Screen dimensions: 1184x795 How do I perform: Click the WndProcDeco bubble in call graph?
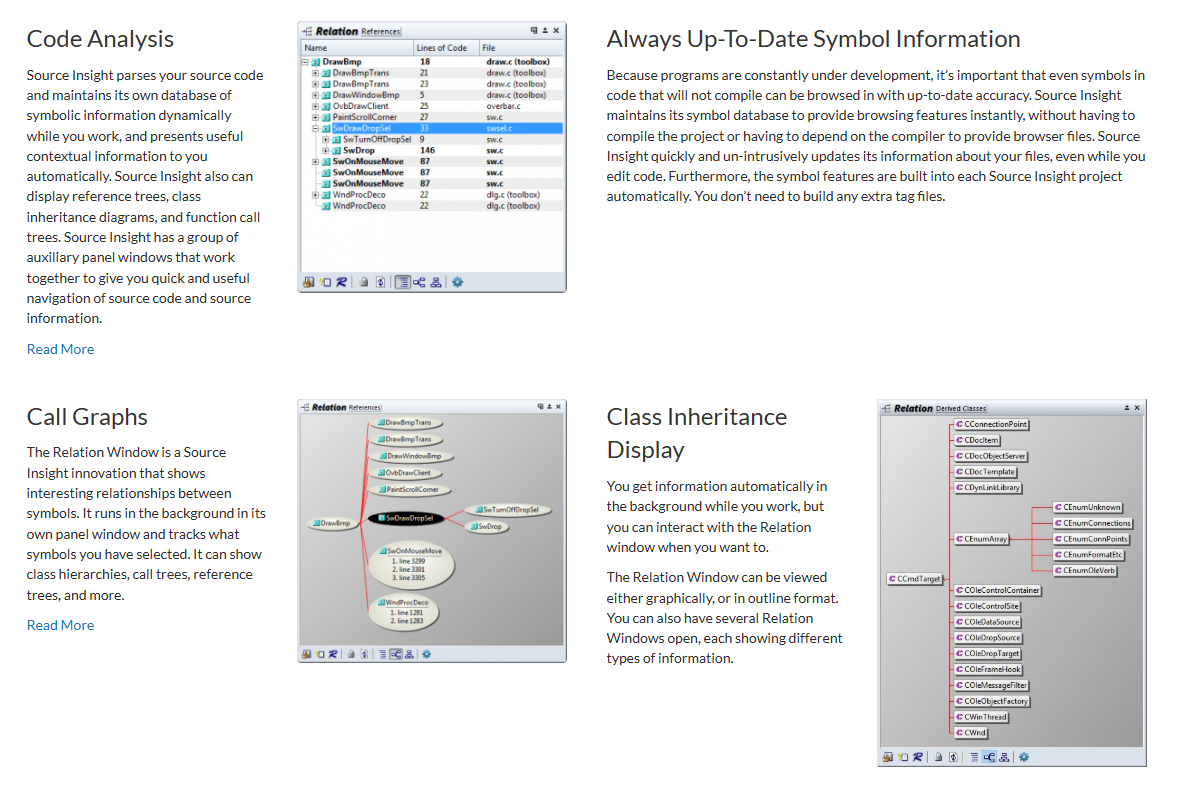pos(406,612)
